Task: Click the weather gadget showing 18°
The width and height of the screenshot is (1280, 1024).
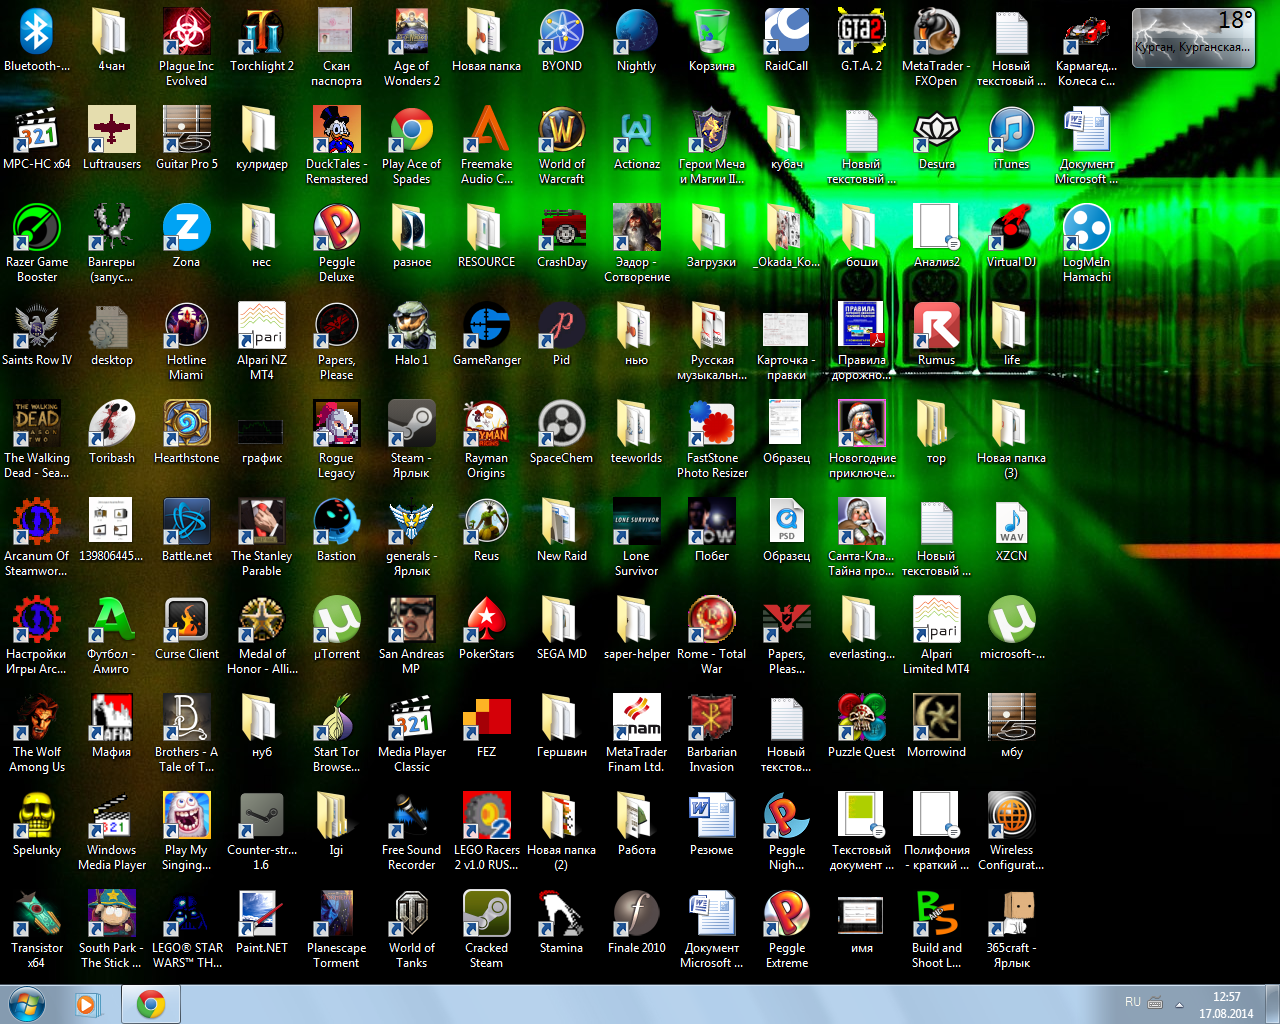Action: coord(1192,38)
